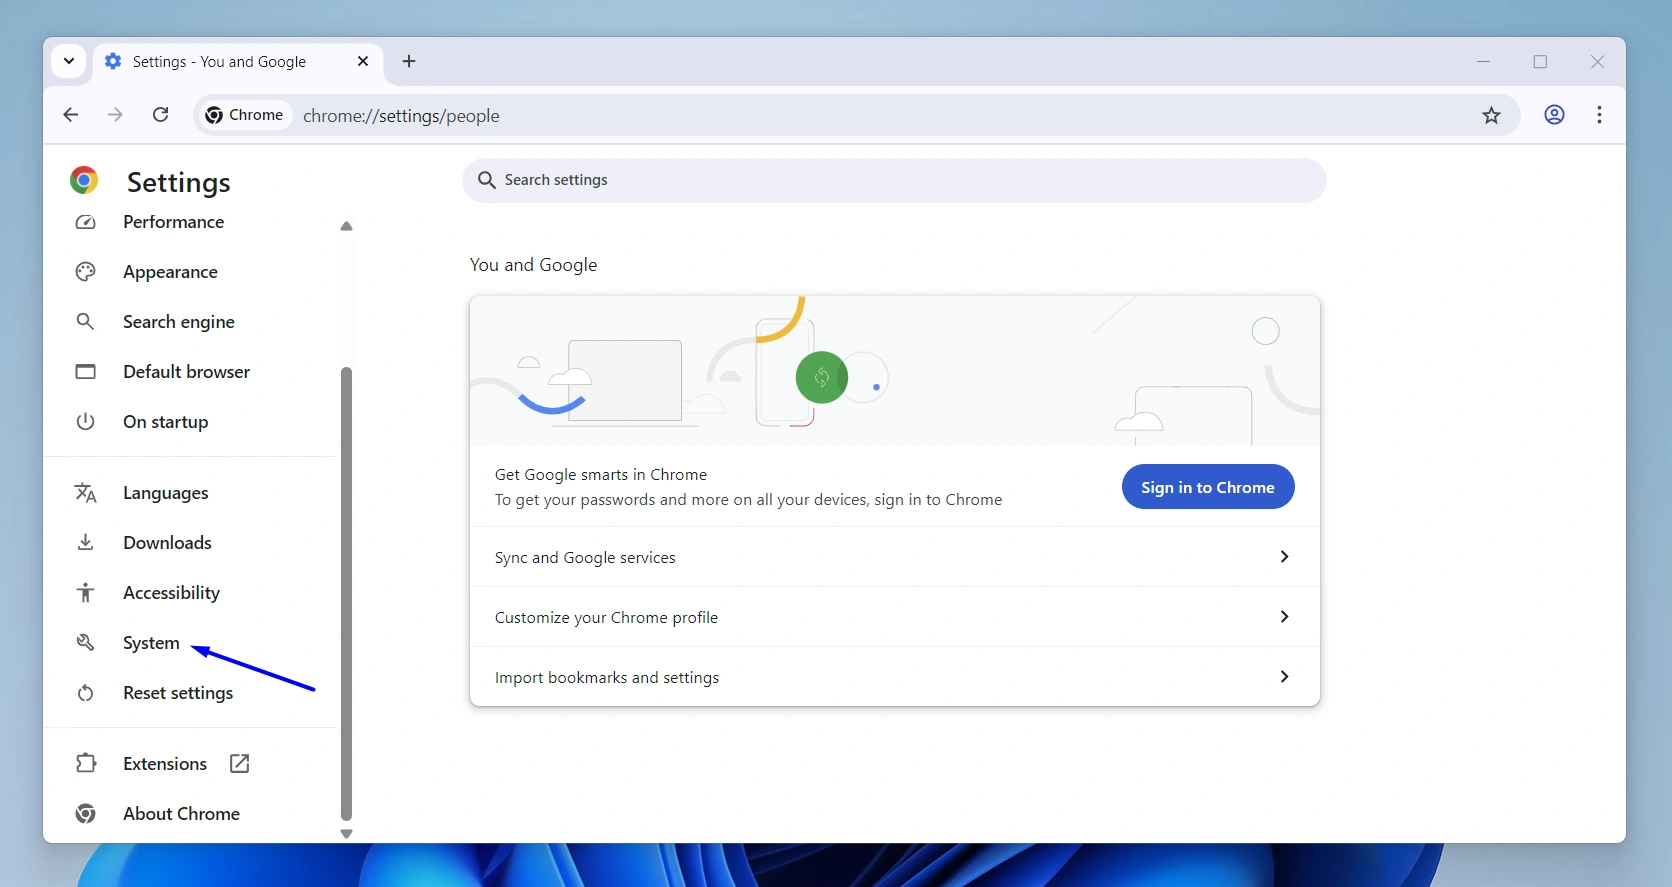The height and width of the screenshot is (887, 1672).
Task: Reload the page with refresh icon
Action: point(160,115)
